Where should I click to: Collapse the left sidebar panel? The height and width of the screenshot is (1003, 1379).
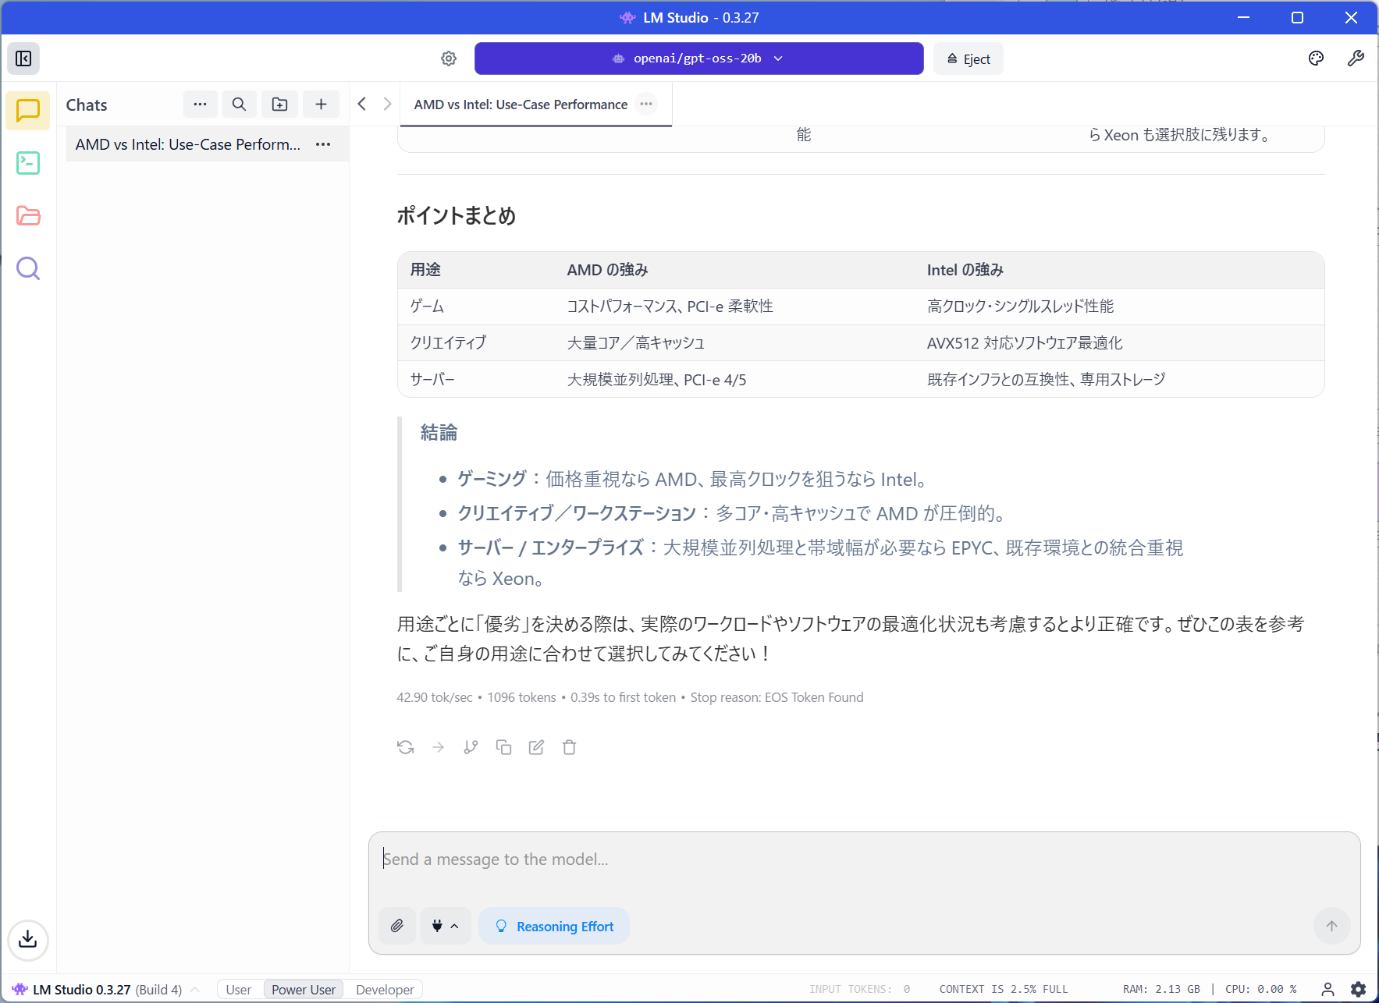24,59
